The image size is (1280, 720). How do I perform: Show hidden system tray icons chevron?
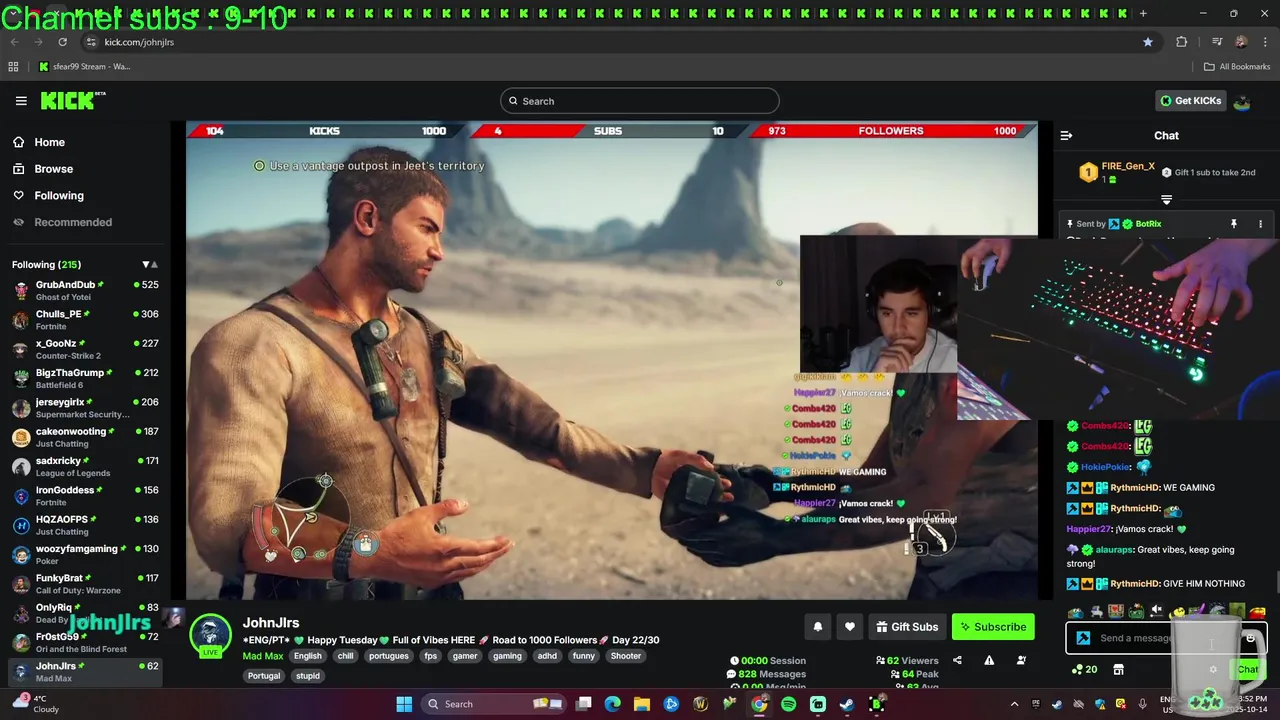1014,704
